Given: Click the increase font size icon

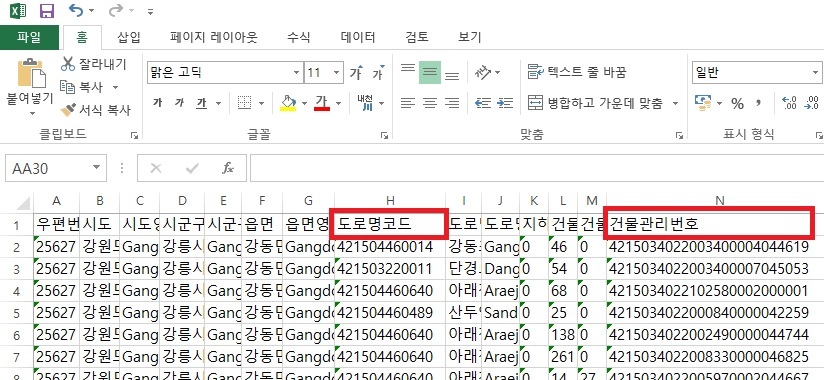Looking at the screenshot, I should (x=356, y=73).
